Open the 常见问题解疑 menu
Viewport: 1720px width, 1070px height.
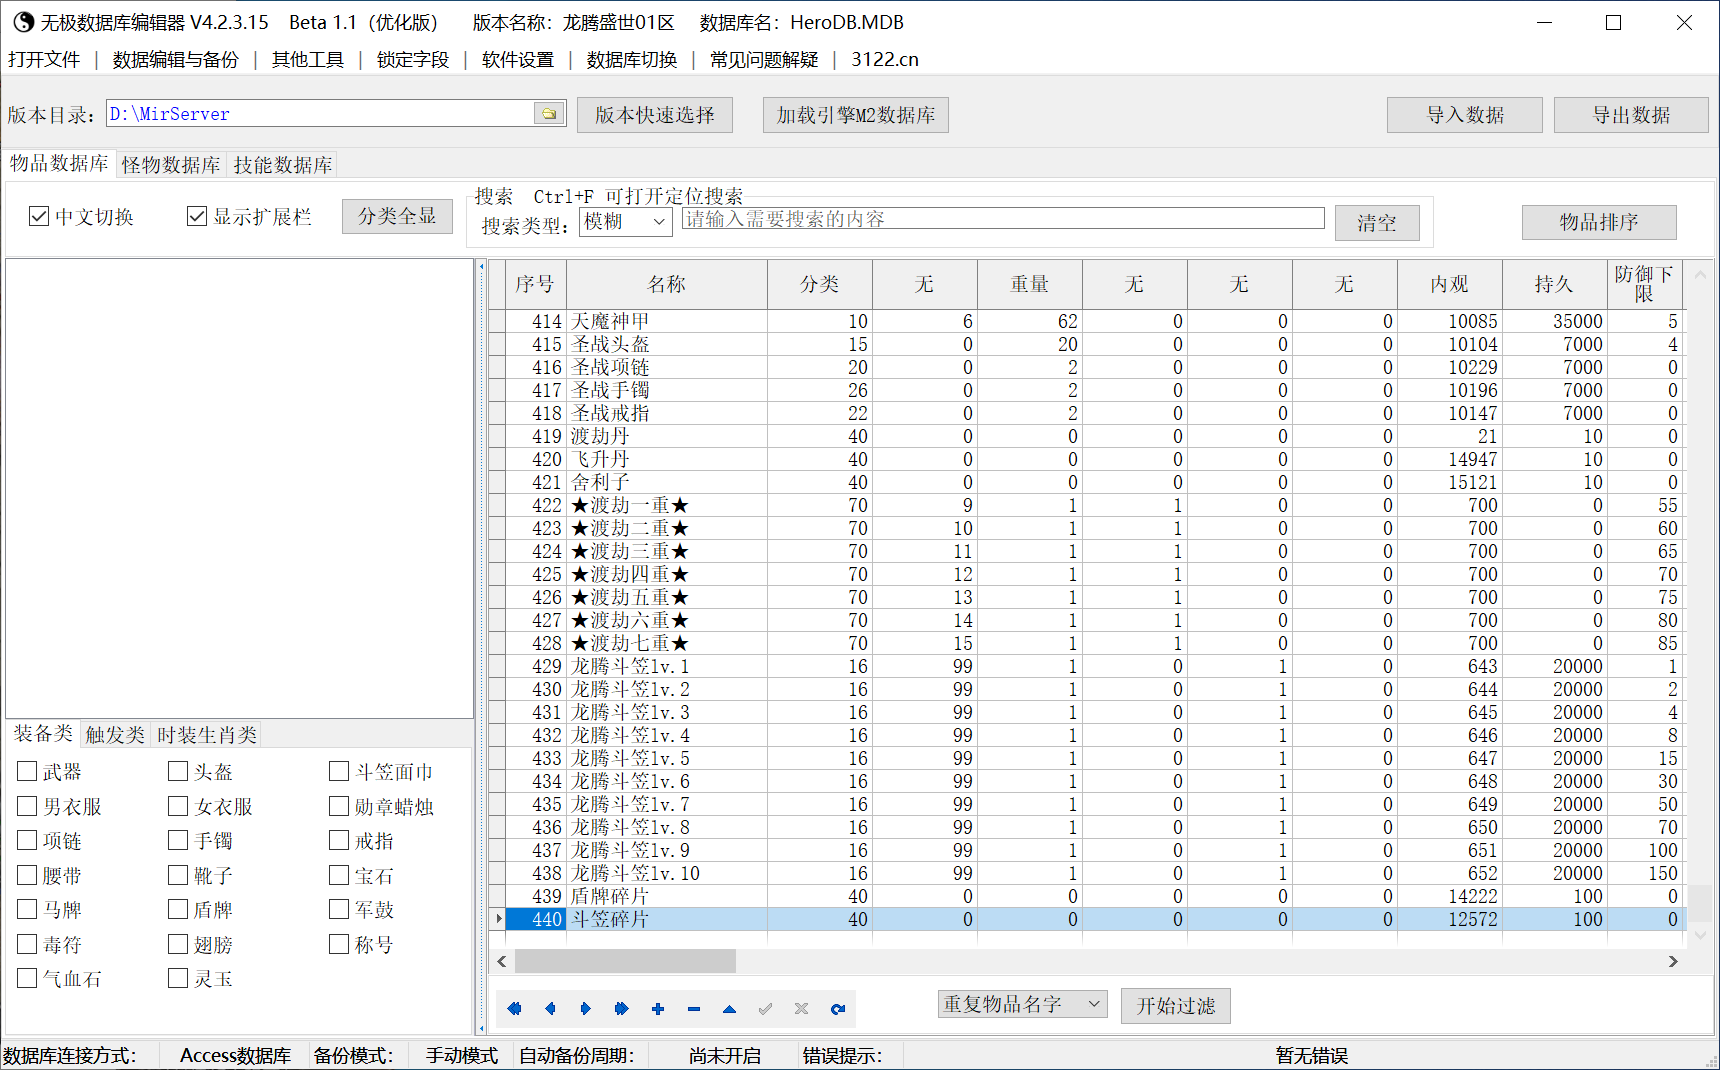764,59
